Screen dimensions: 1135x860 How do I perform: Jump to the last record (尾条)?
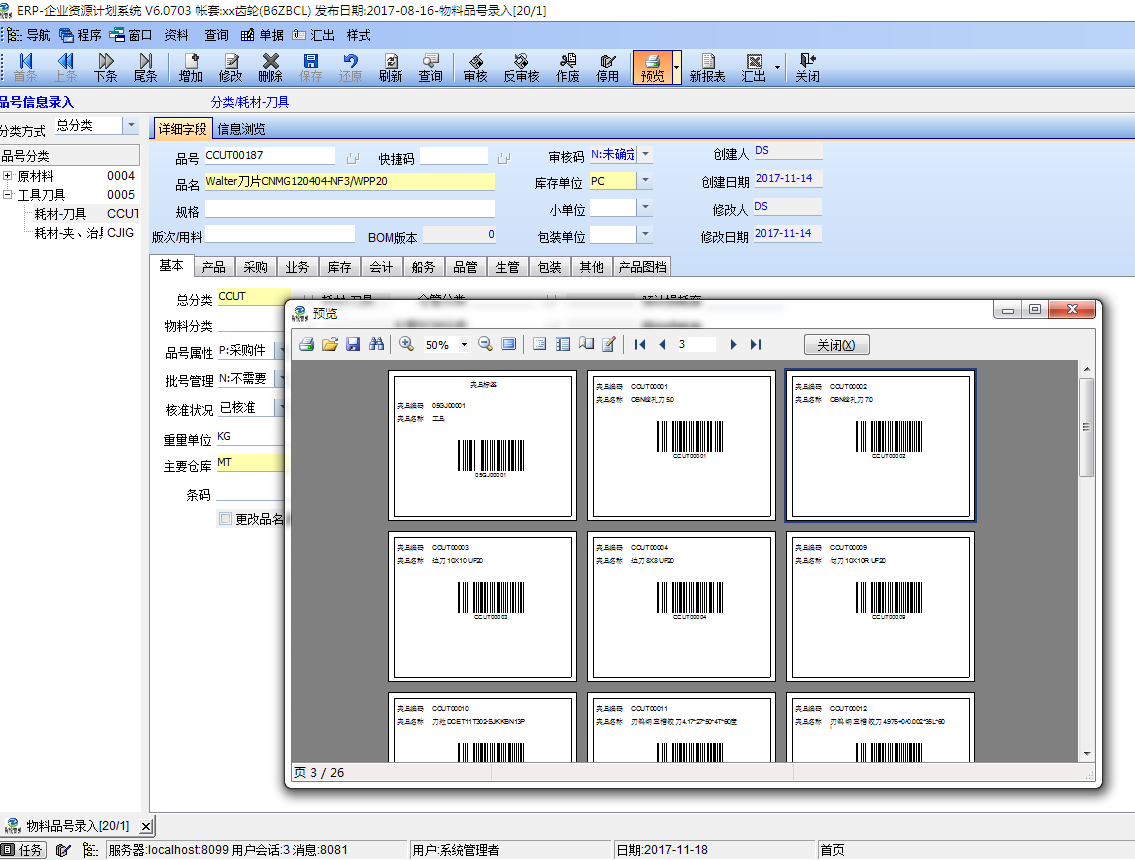[x=145, y=67]
